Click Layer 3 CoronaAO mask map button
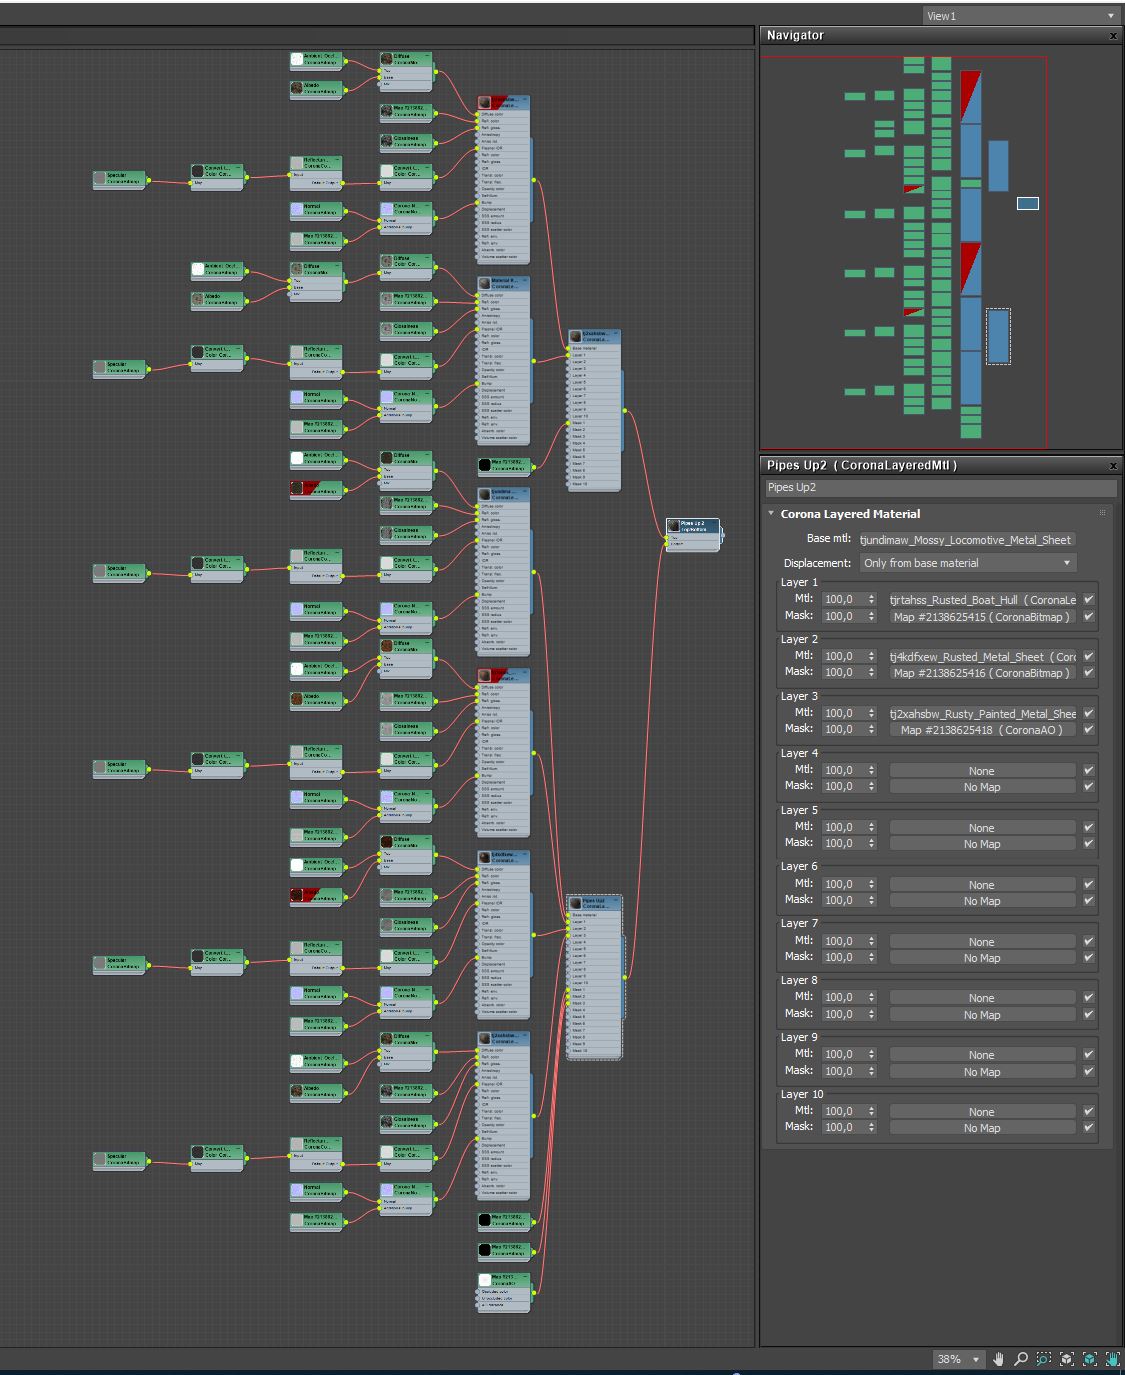The image size is (1125, 1375). coord(982,730)
